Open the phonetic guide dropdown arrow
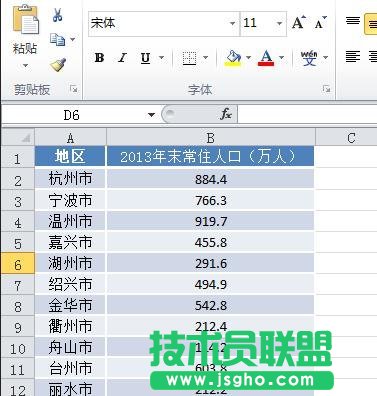This screenshot has width=377, height=396. pos(326,58)
